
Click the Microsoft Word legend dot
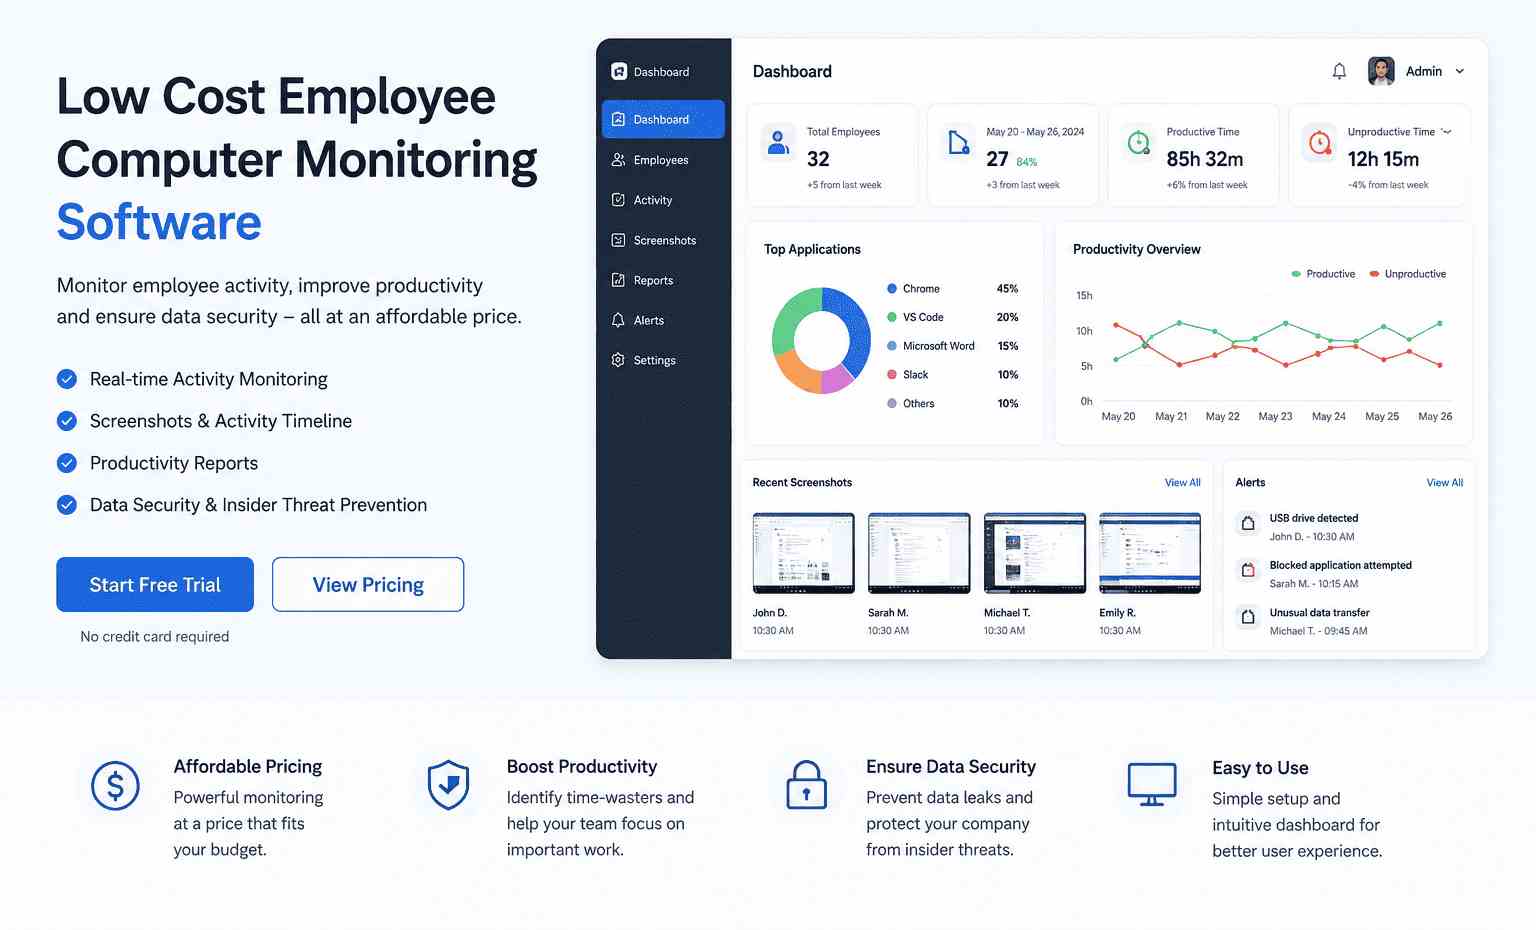(x=892, y=345)
